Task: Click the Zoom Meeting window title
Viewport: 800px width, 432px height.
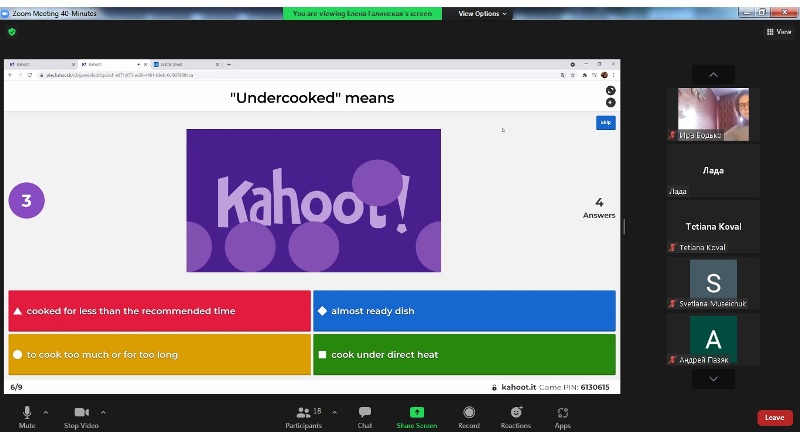Action: click(54, 14)
